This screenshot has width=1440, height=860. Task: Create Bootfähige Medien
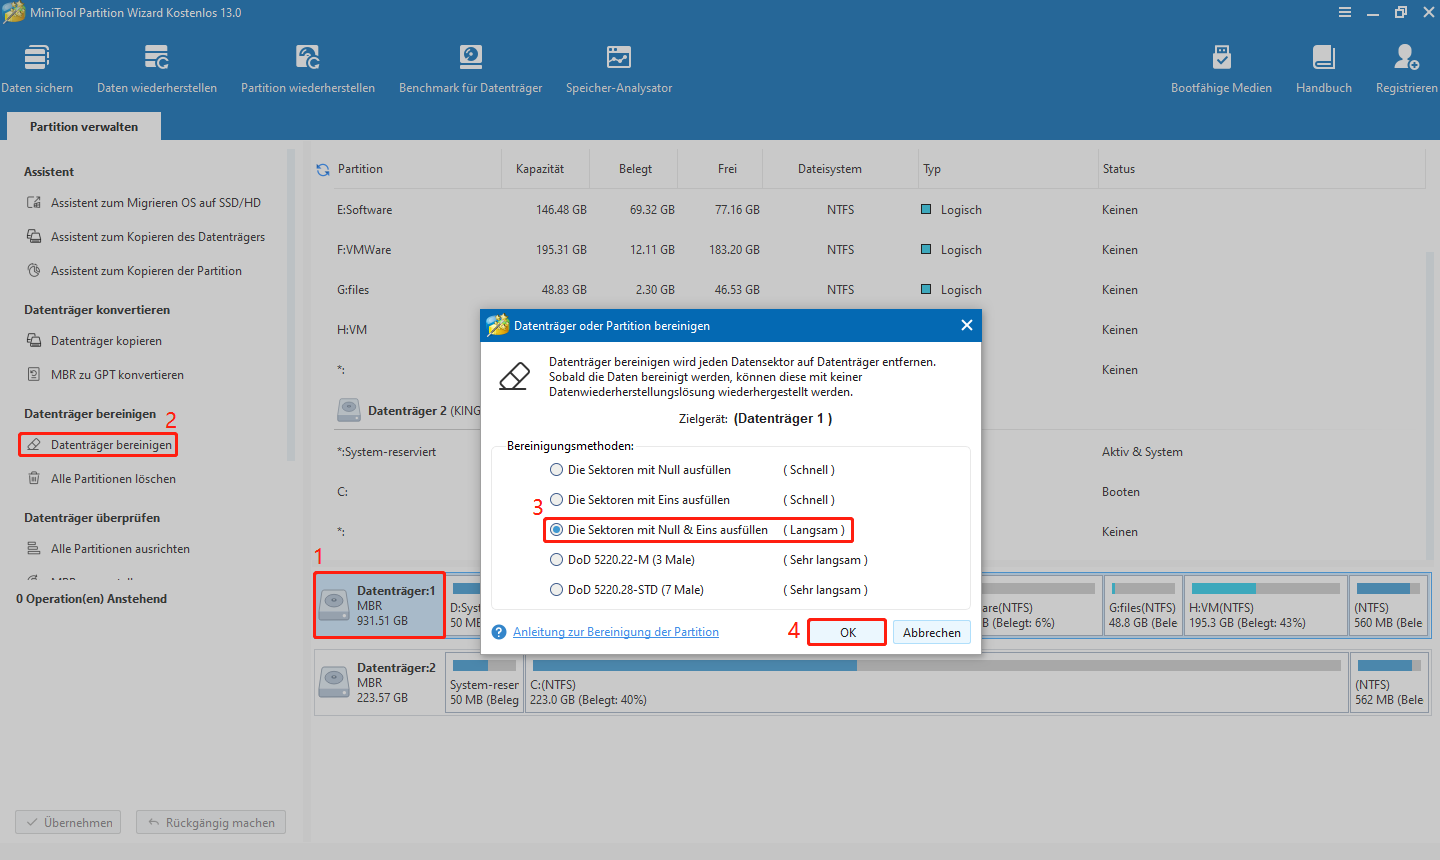(x=1221, y=66)
